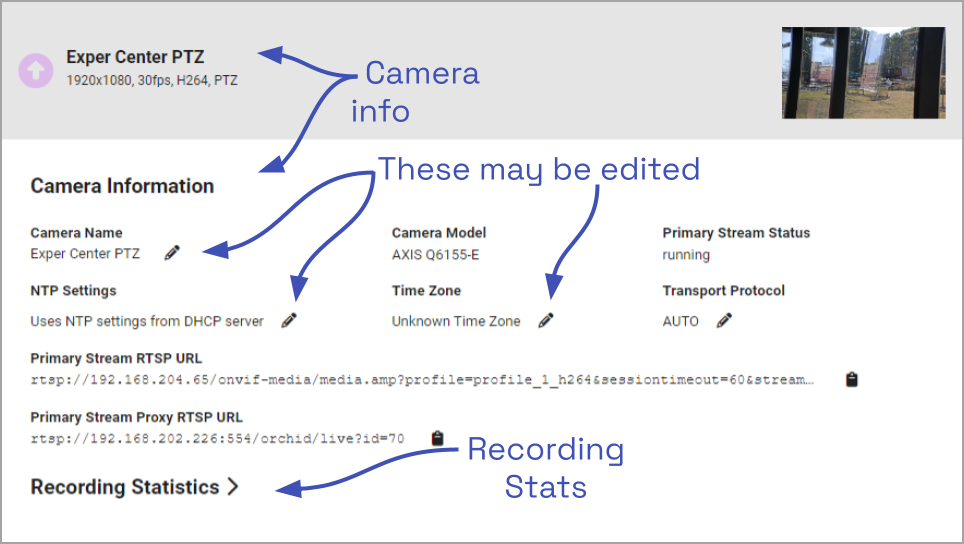This screenshot has height=544, width=964.
Task: Expand the Recording Statistics section chevron
Action: coord(232,486)
